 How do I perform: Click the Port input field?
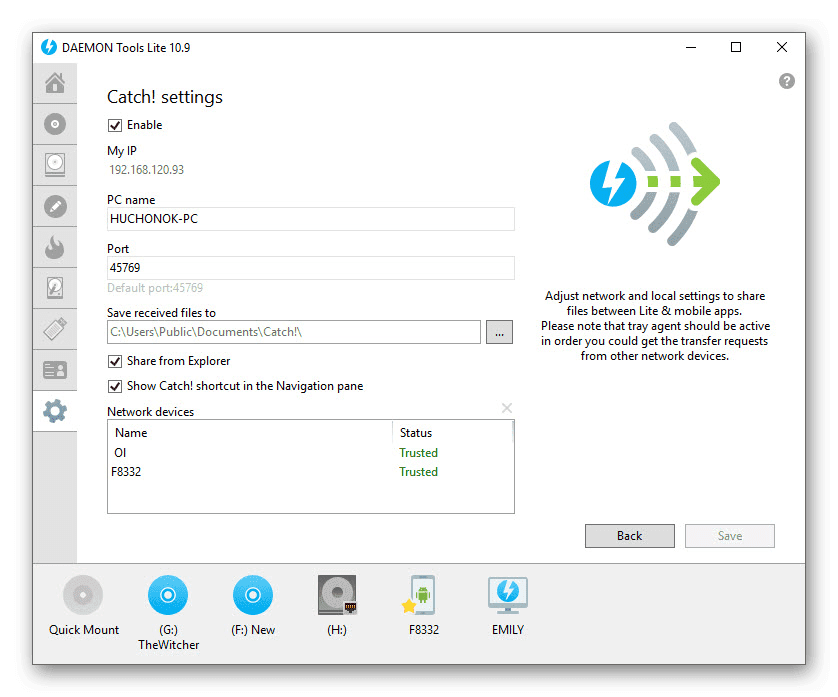pyautogui.click(x=311, y=268)
